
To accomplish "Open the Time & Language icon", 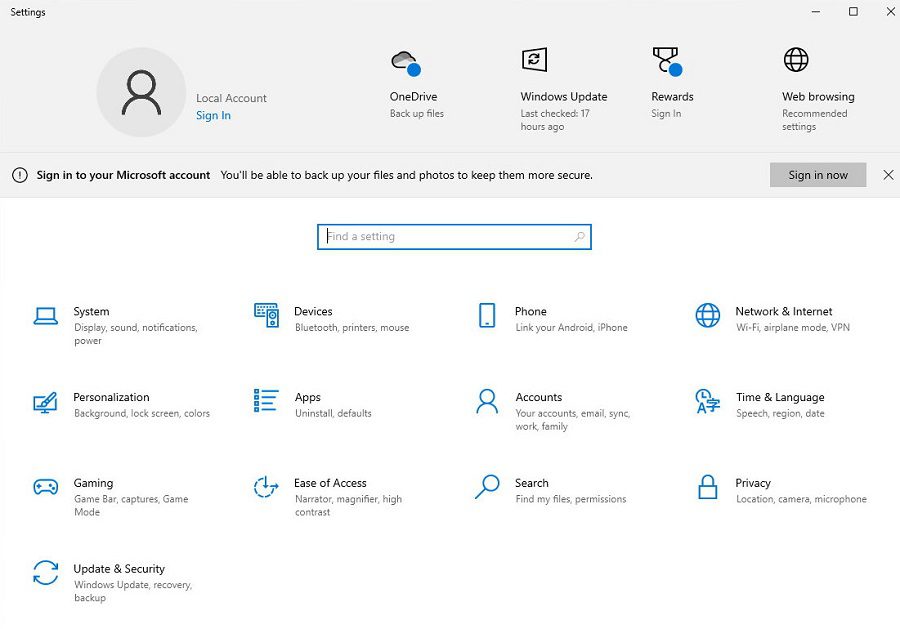I will (x=708, y=401).
